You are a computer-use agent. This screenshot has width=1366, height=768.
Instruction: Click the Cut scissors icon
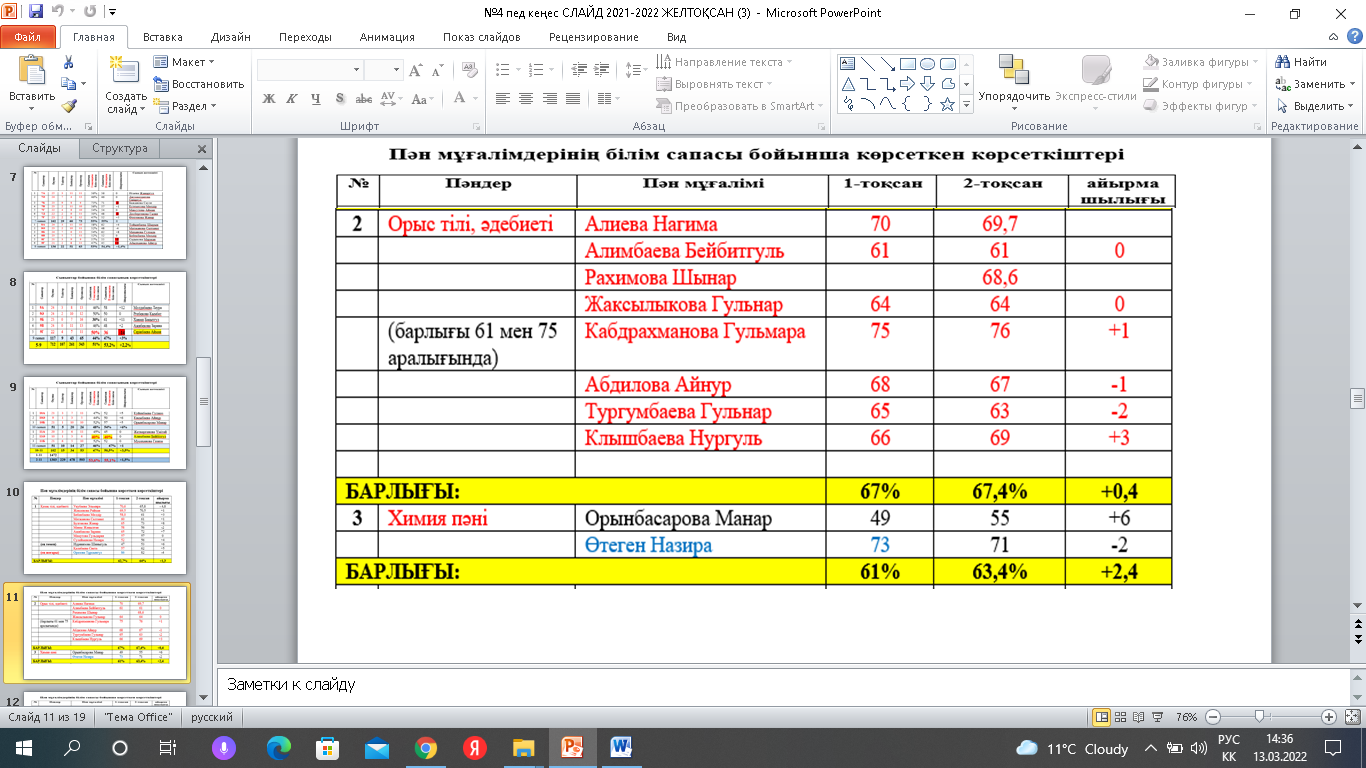click(68, 62)
